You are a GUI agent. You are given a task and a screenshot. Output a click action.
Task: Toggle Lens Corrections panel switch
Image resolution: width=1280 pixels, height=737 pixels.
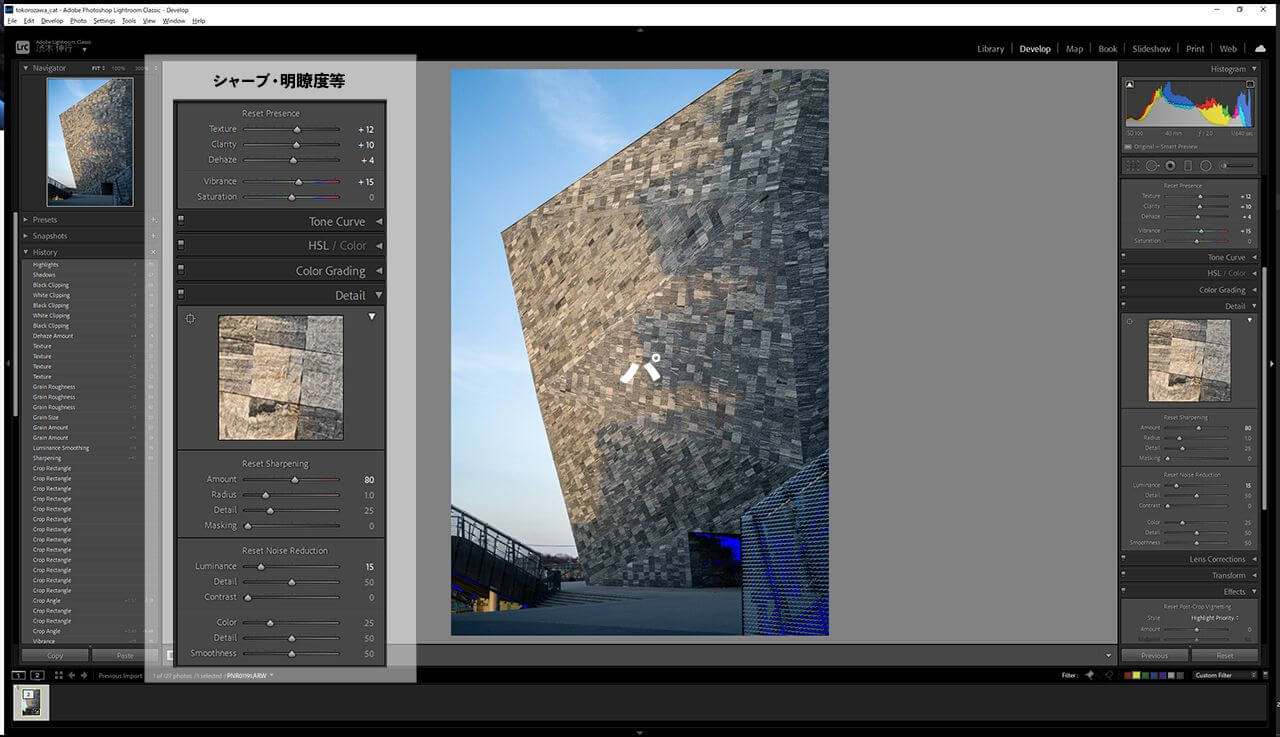pyautogui.click(x=1125, y=559)
